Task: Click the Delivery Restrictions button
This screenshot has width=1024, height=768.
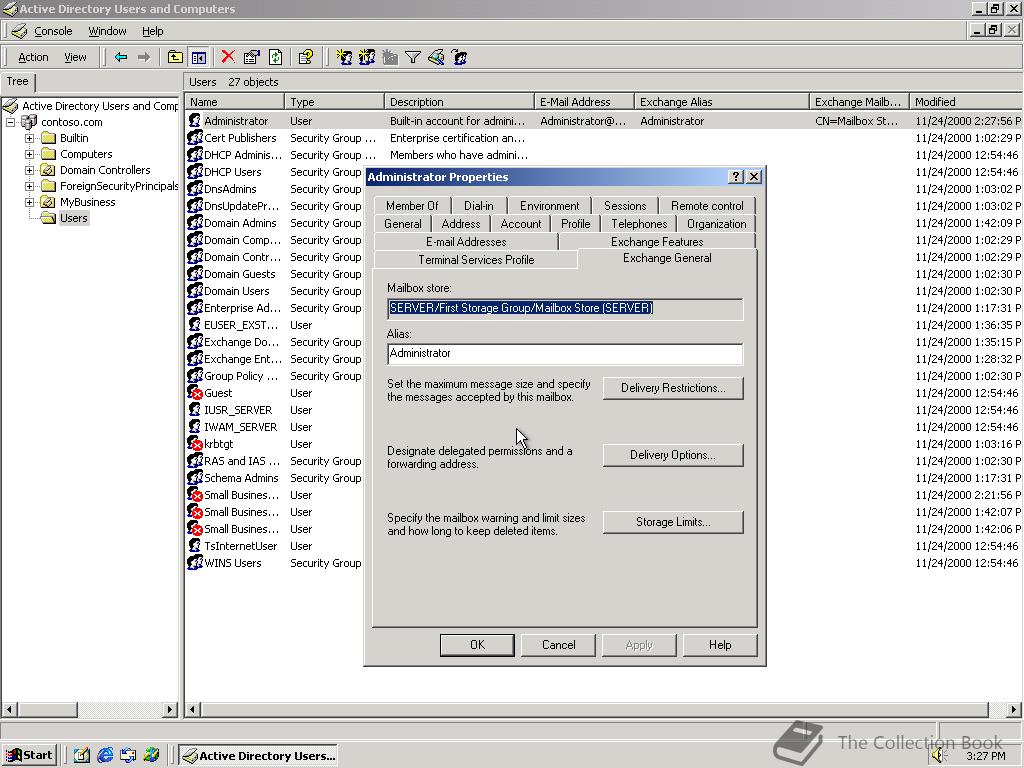Action: (673, 388)
